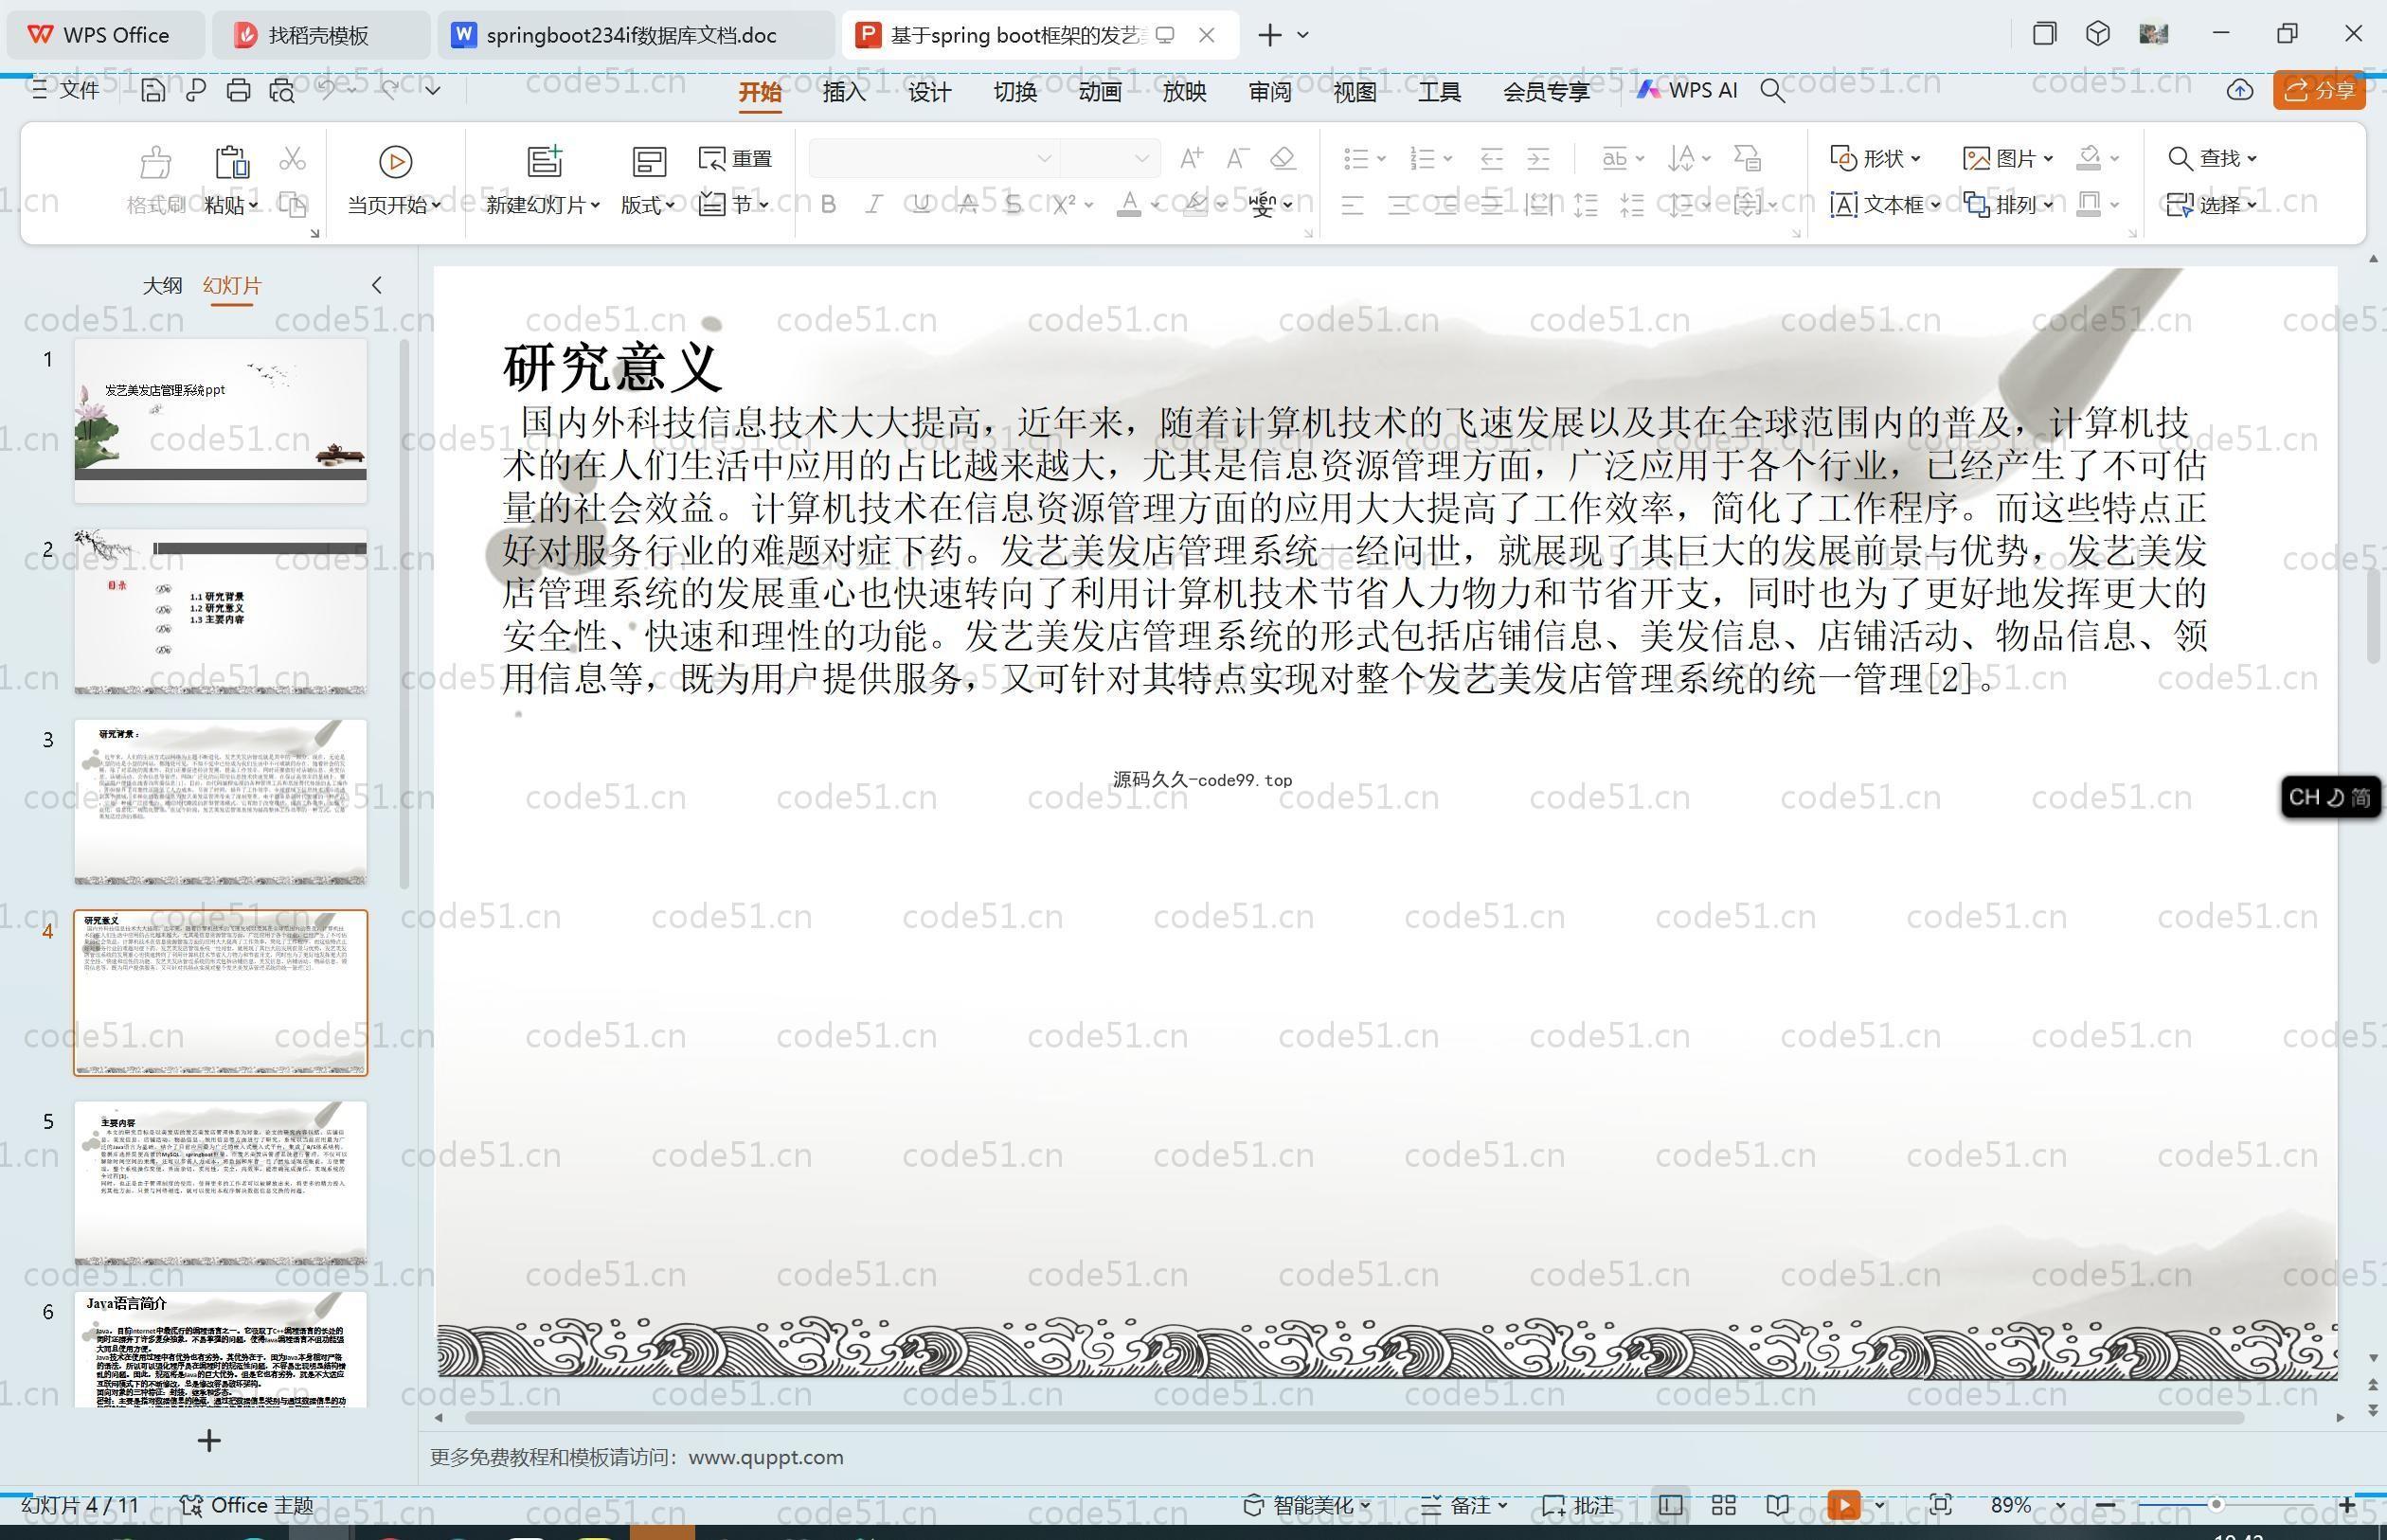The image size is (2387, 1540).
Task: Start slideshow from status bar play button
Action: point(1843,1505)
